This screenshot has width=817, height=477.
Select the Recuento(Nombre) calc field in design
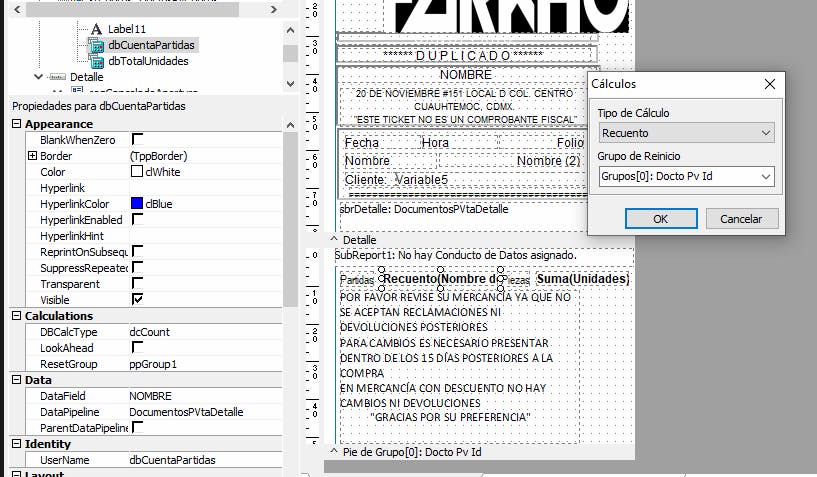(440, 279)
